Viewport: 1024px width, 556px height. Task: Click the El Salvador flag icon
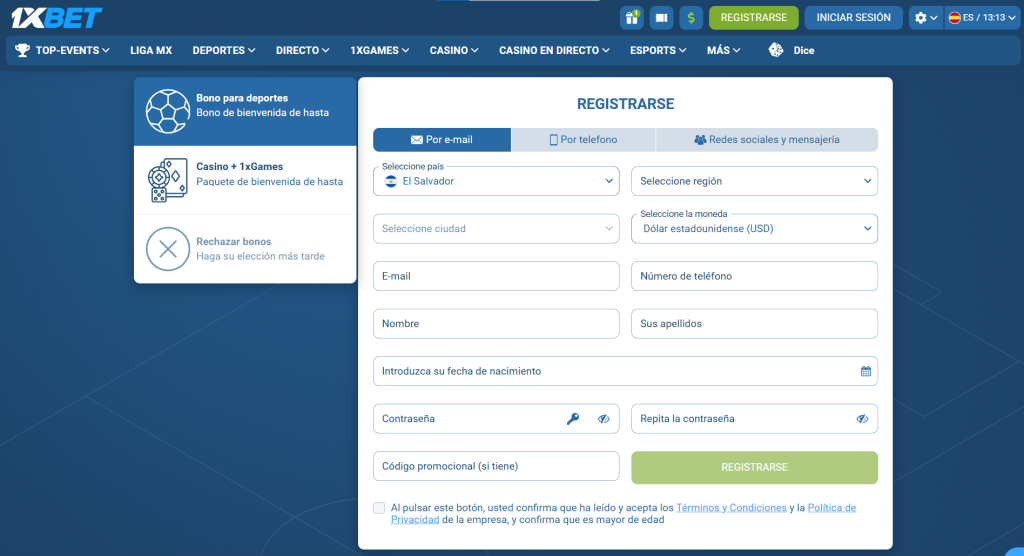click(x=391, y=181)
